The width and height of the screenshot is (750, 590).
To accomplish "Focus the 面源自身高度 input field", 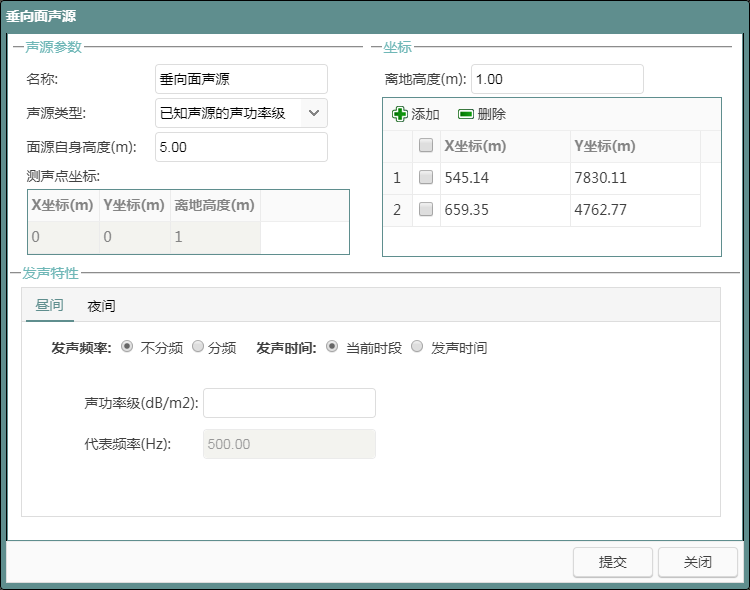I will [x=241, y=147].
